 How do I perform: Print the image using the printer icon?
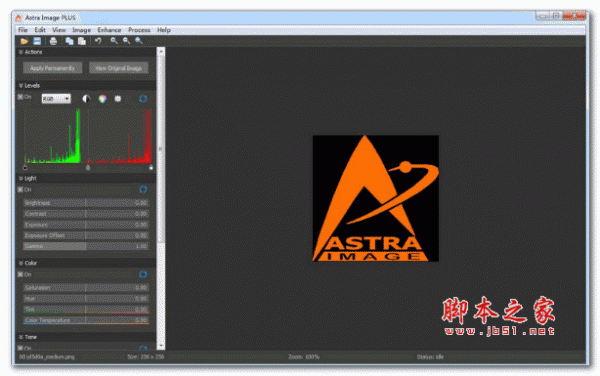pos(53,41)
